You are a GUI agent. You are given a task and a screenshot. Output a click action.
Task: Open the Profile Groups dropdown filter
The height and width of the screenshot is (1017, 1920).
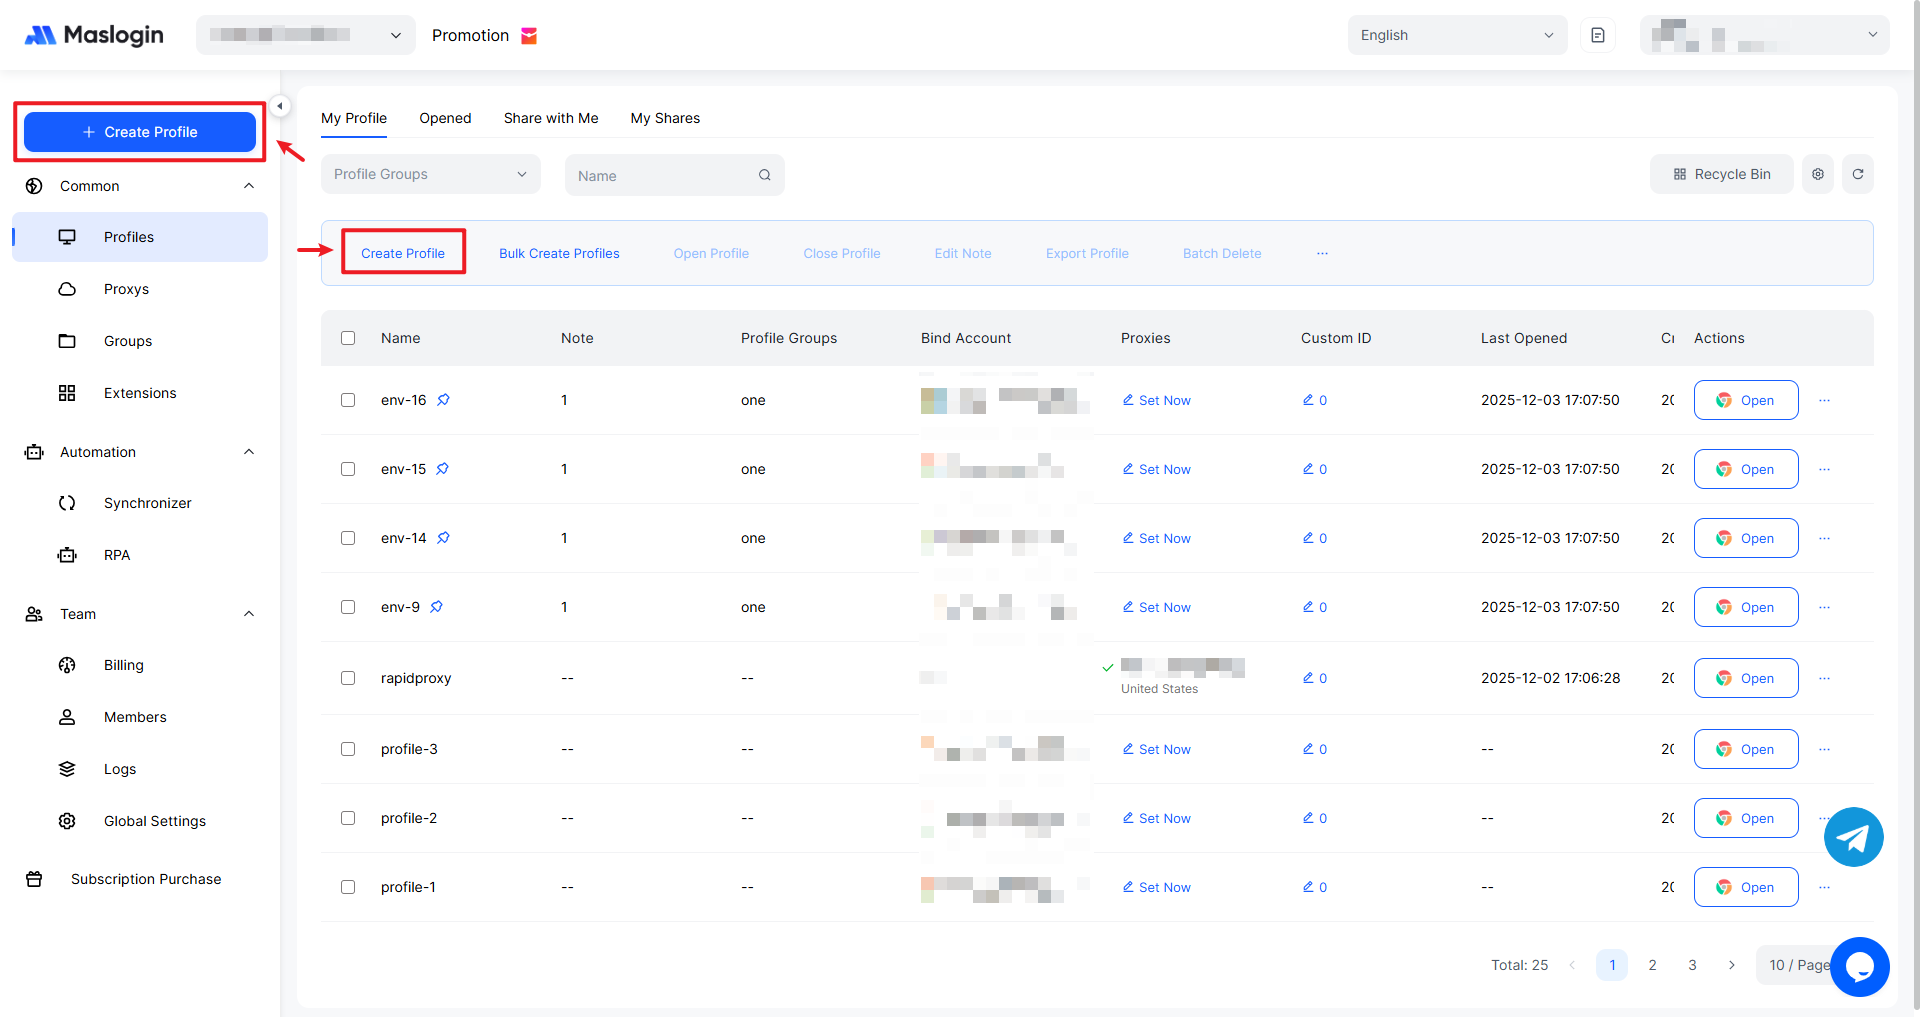(430, 174)
